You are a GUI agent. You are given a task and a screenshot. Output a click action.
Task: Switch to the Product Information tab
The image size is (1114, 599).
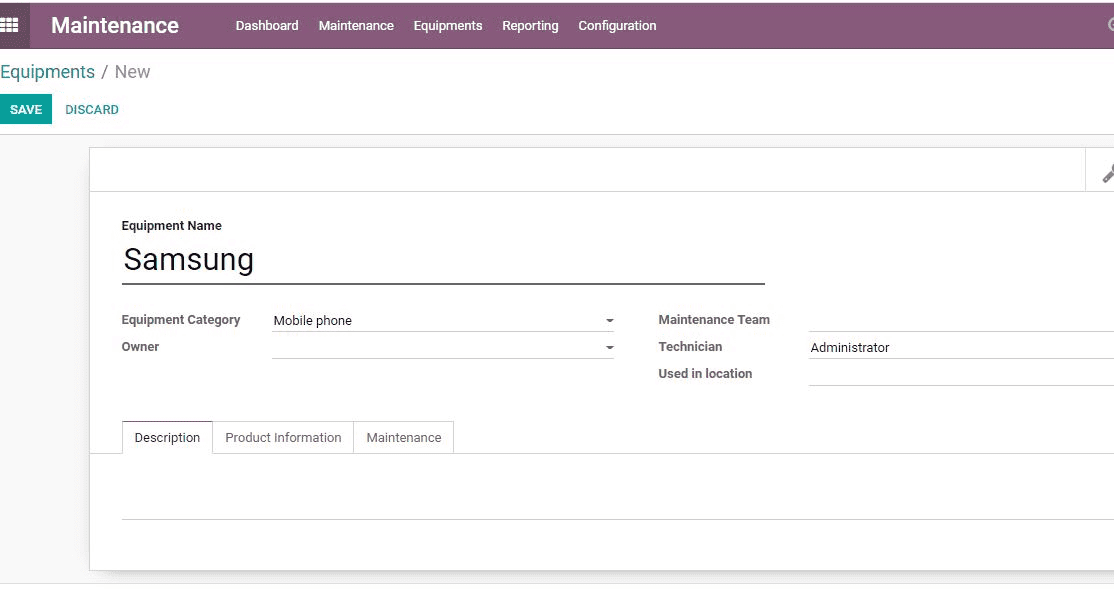[283, 438]
